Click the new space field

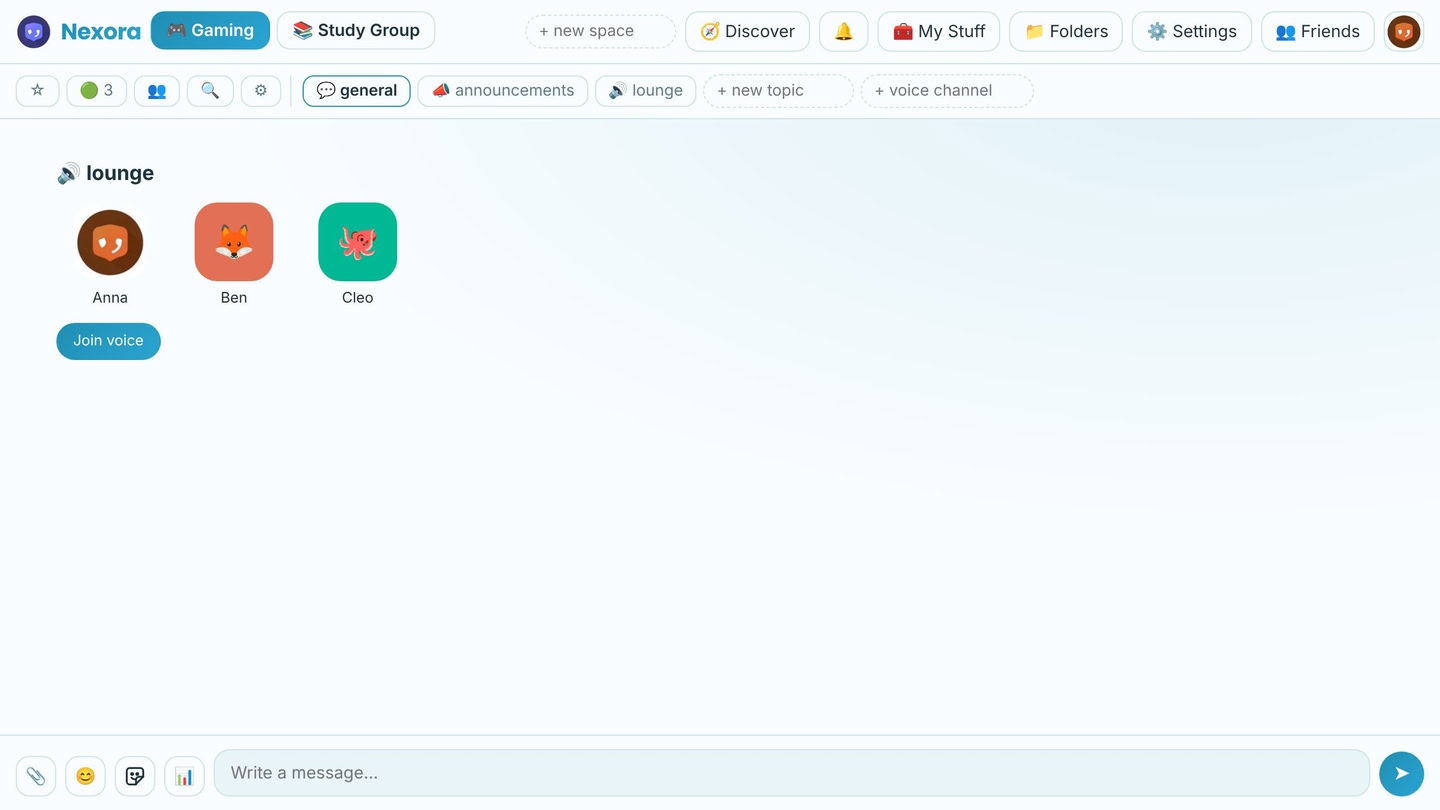(601, 31)
